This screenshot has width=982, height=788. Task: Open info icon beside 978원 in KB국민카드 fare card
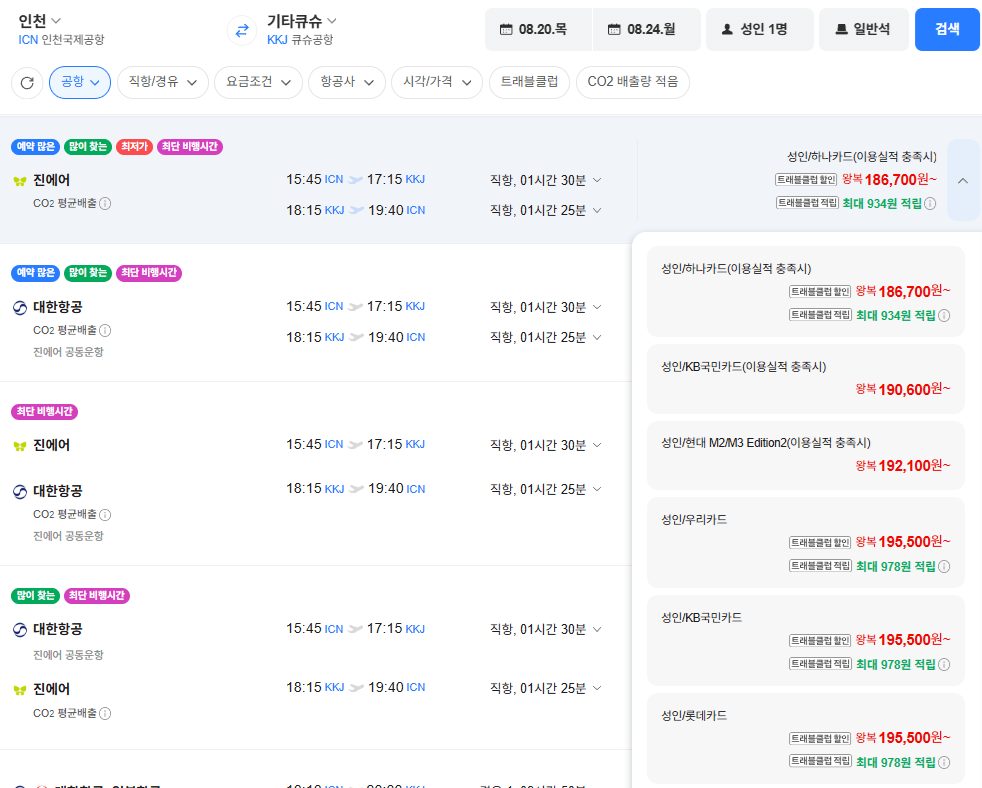(x=944, y=665)
